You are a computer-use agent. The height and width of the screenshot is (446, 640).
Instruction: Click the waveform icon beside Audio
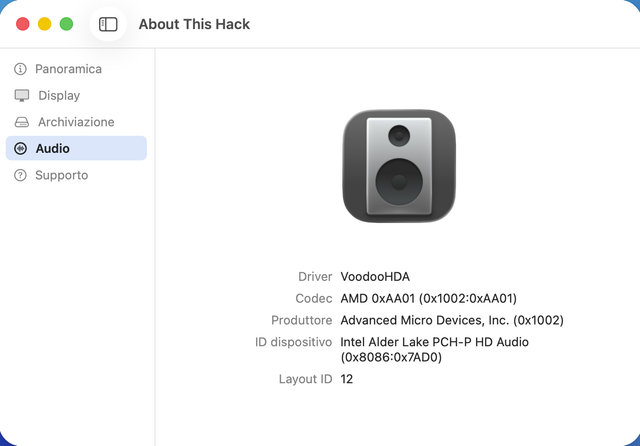[x=20, y=149]
